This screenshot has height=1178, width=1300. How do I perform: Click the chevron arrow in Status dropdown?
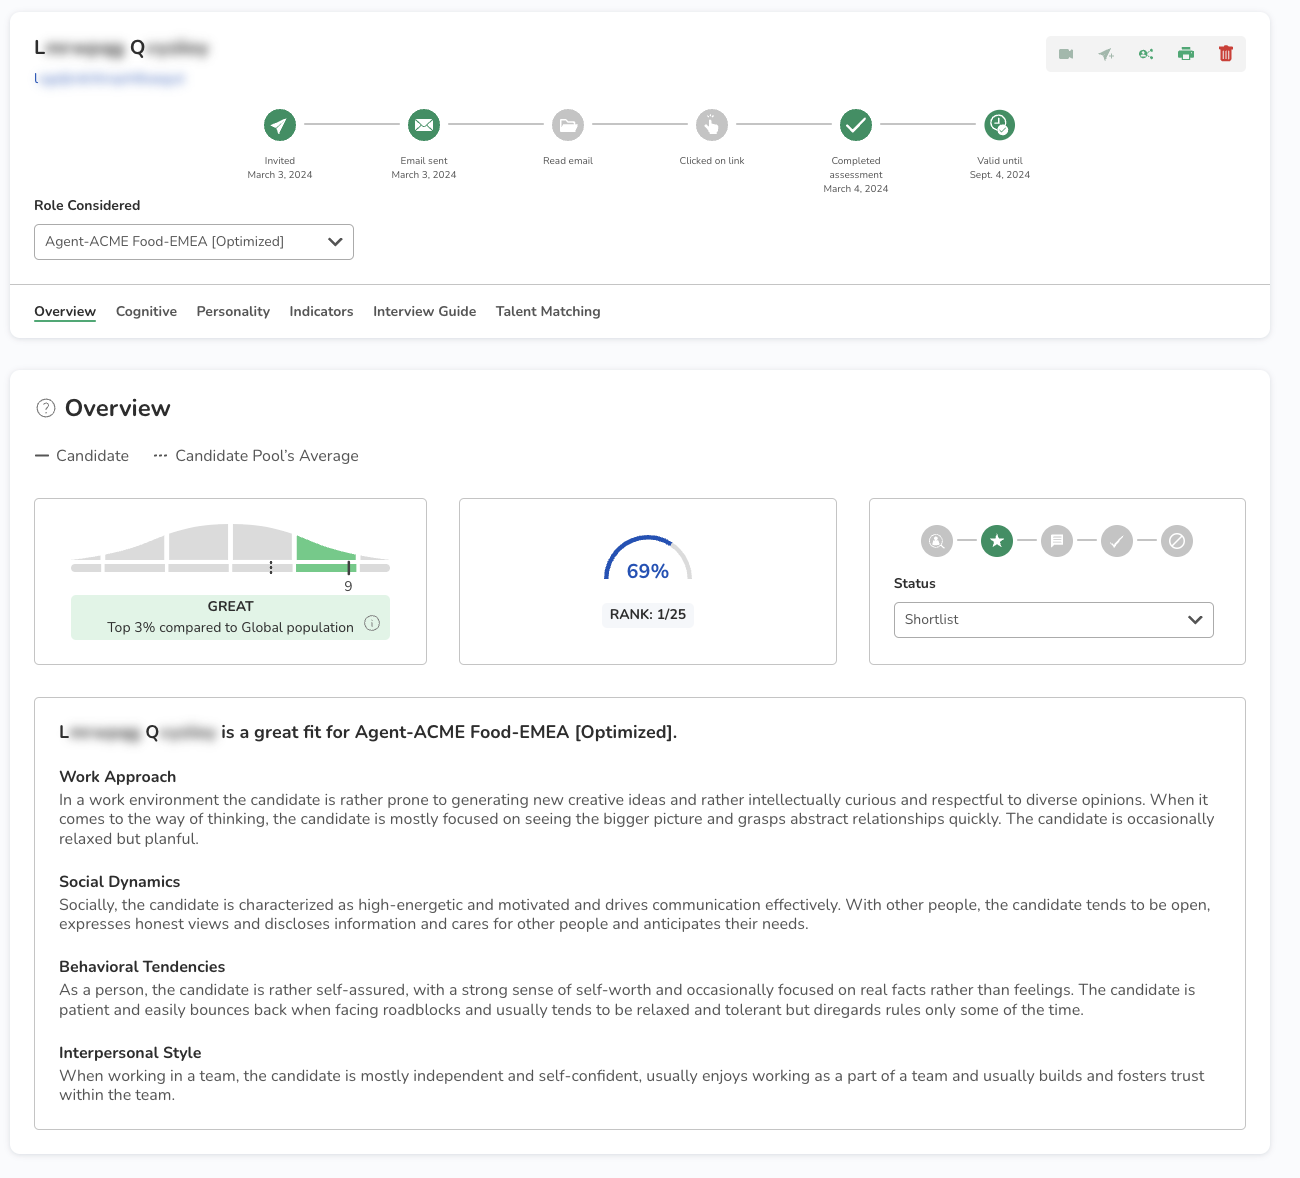pos(1195,620)
